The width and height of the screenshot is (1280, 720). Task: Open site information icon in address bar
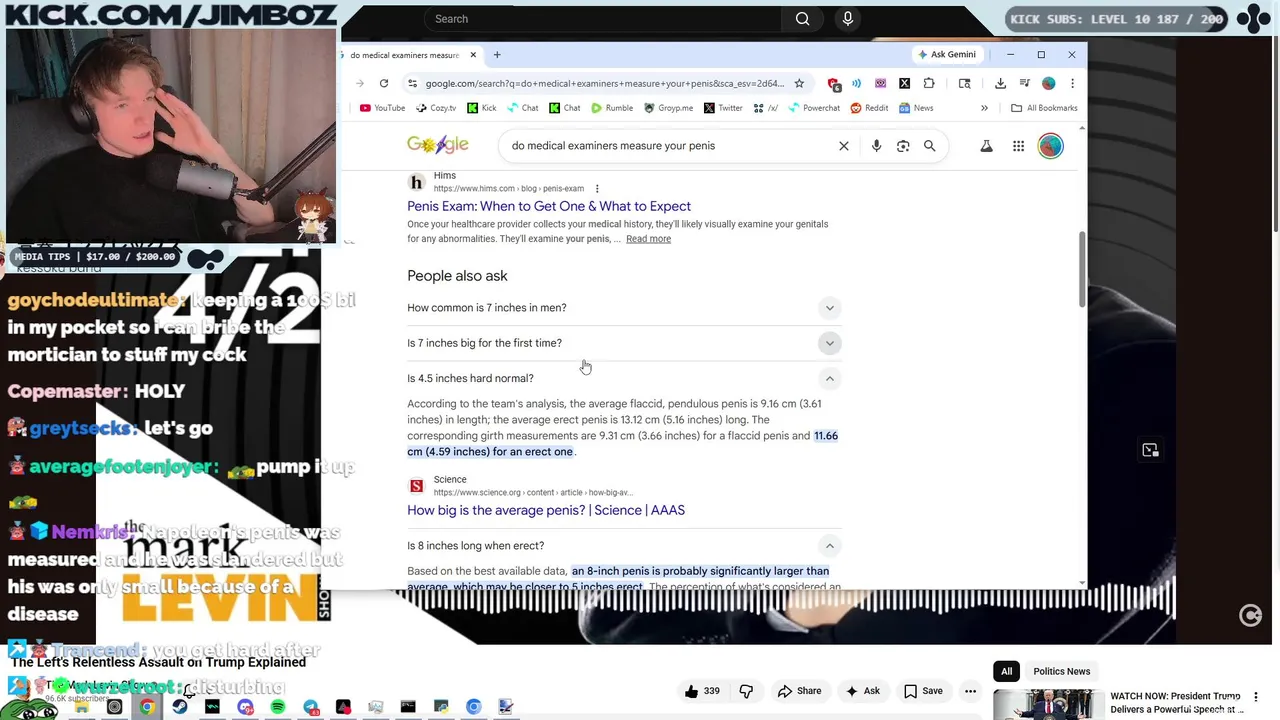(x=412, y=83)
